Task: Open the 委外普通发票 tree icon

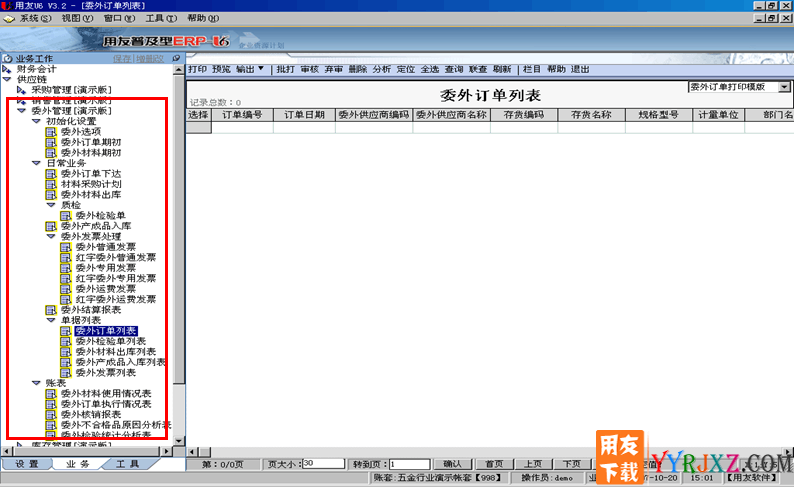Action: coord(66,247)
